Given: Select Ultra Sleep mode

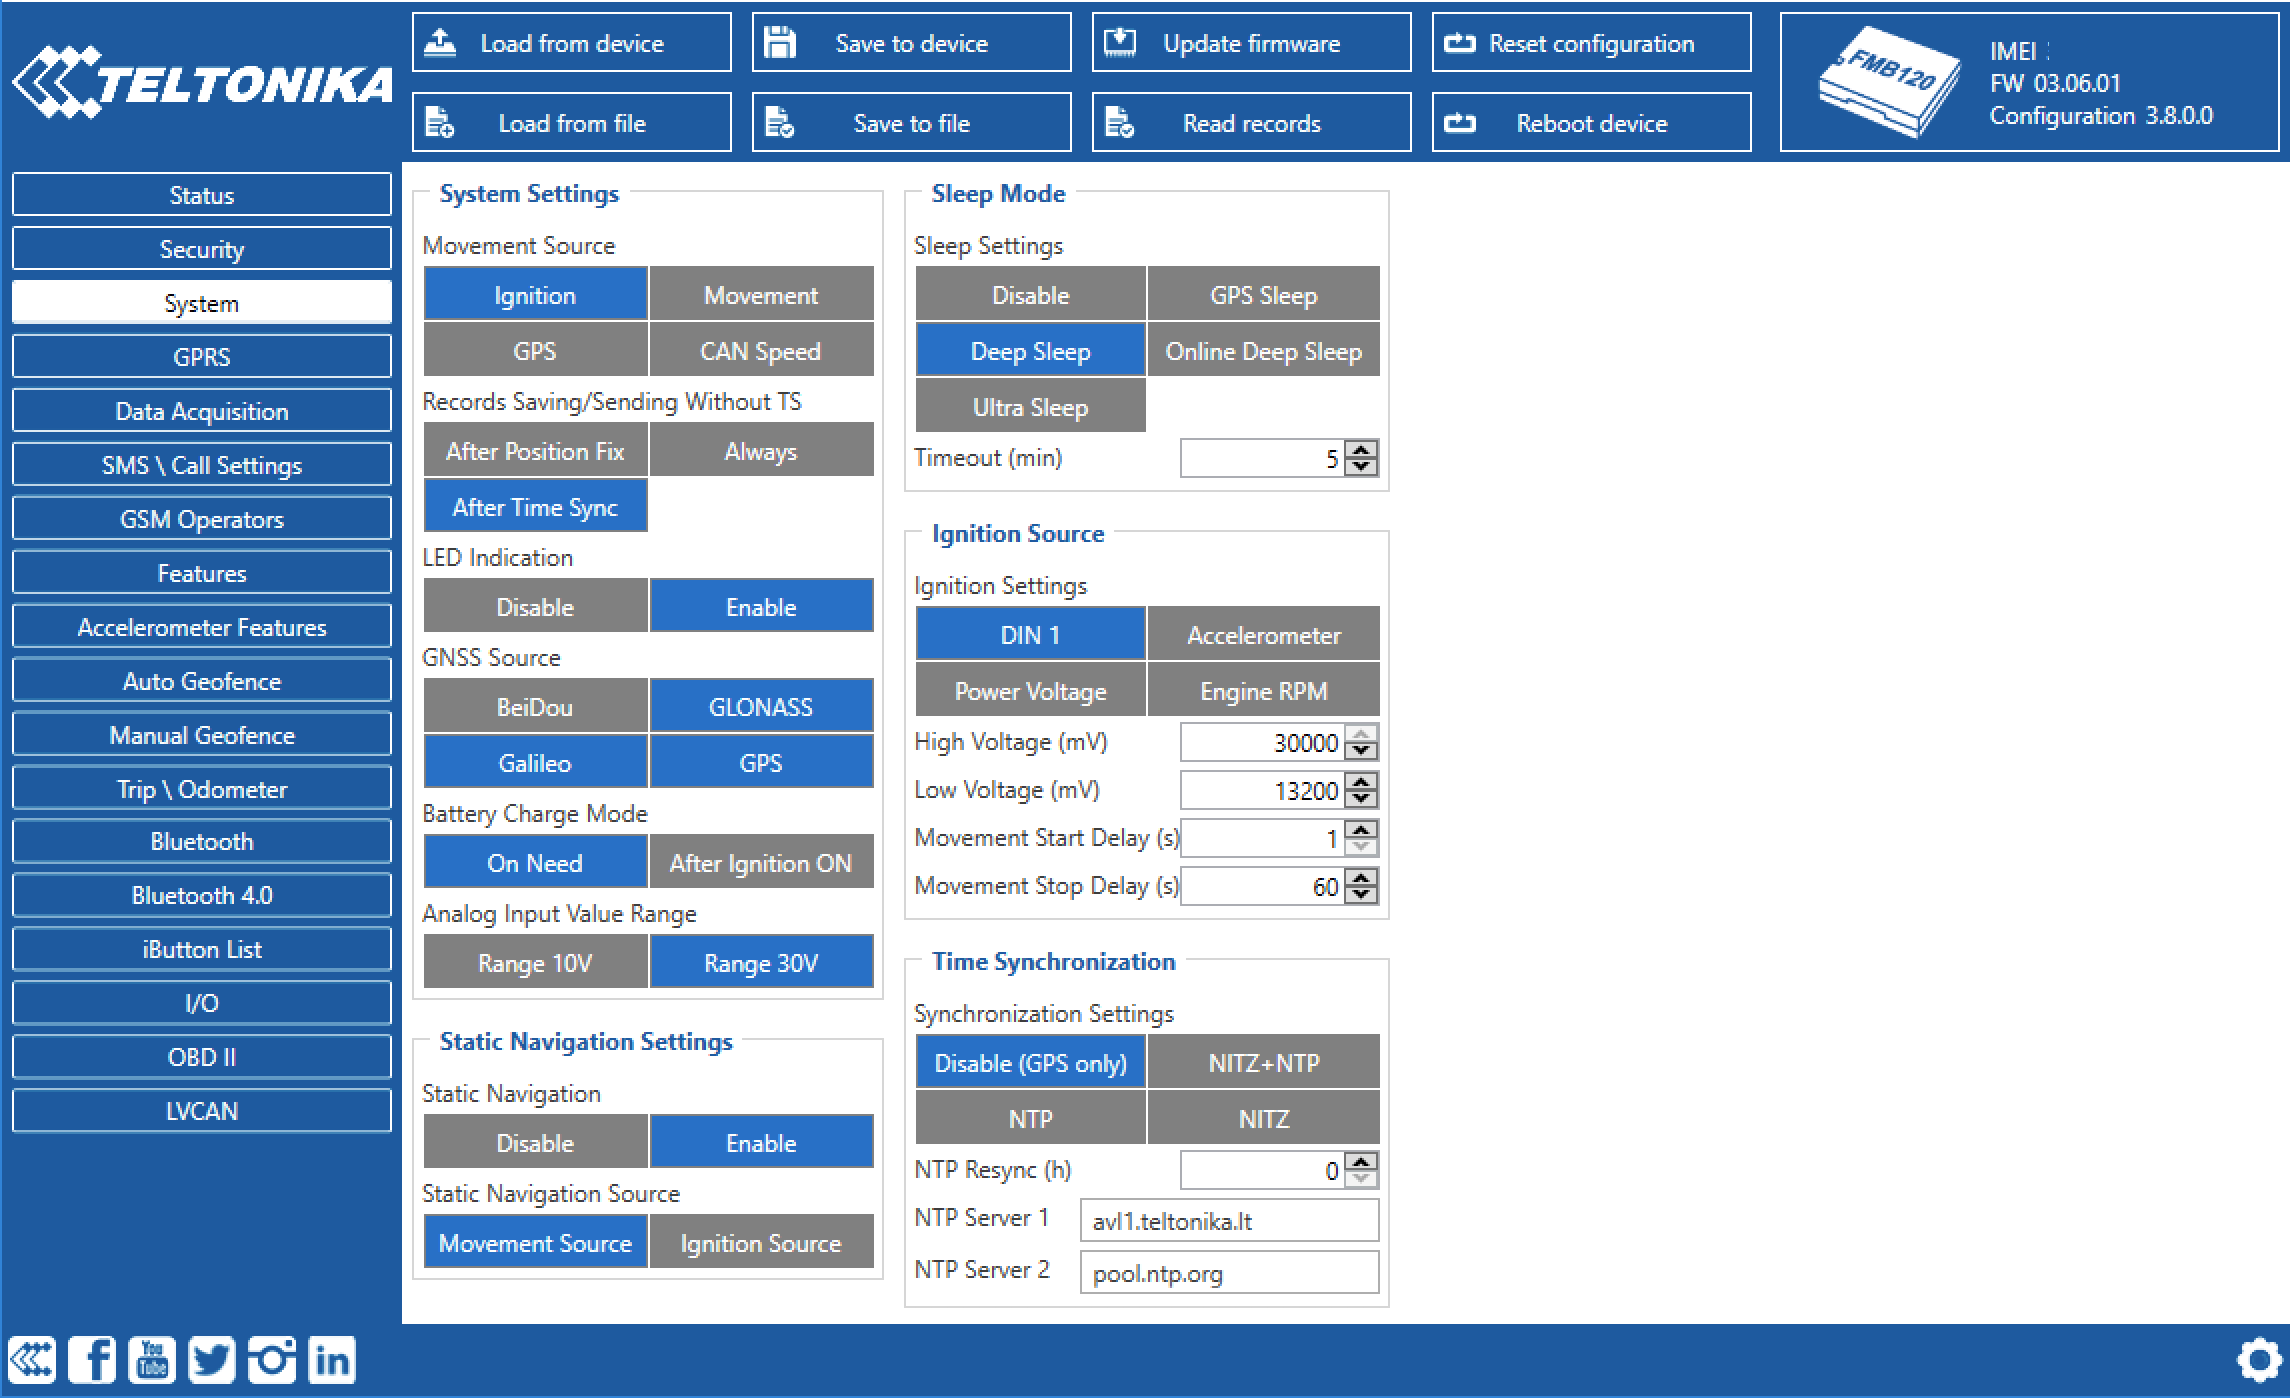Looking at the screenshot, I should point(1030,407).
